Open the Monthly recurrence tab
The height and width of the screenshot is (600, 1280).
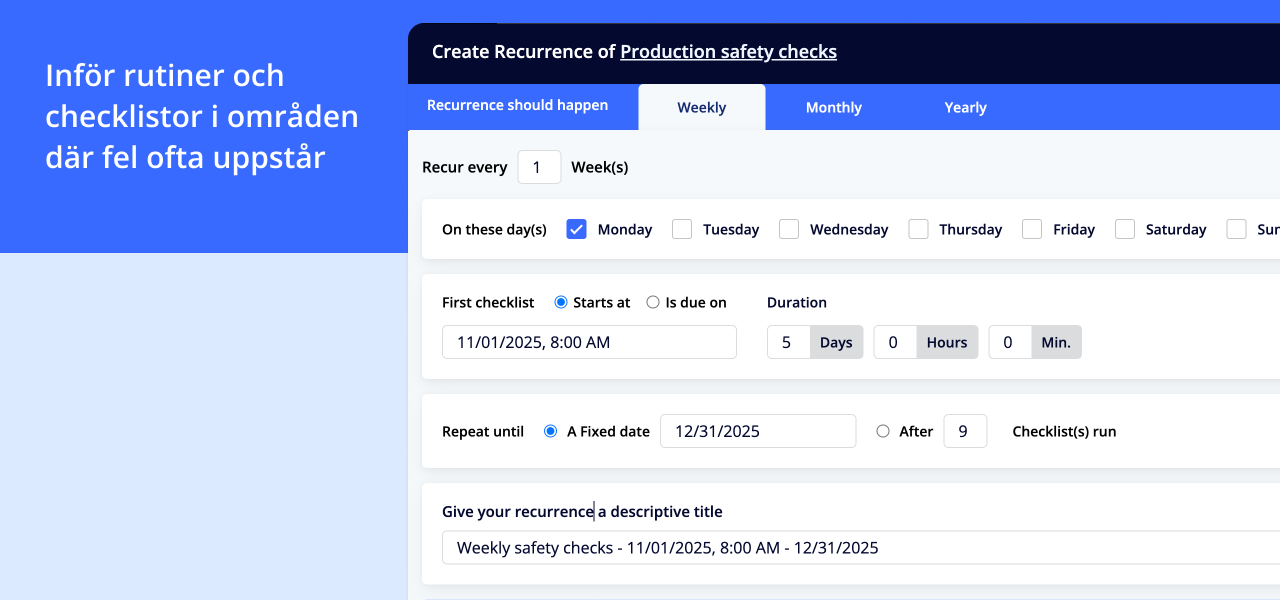click(x=833, y=108)
